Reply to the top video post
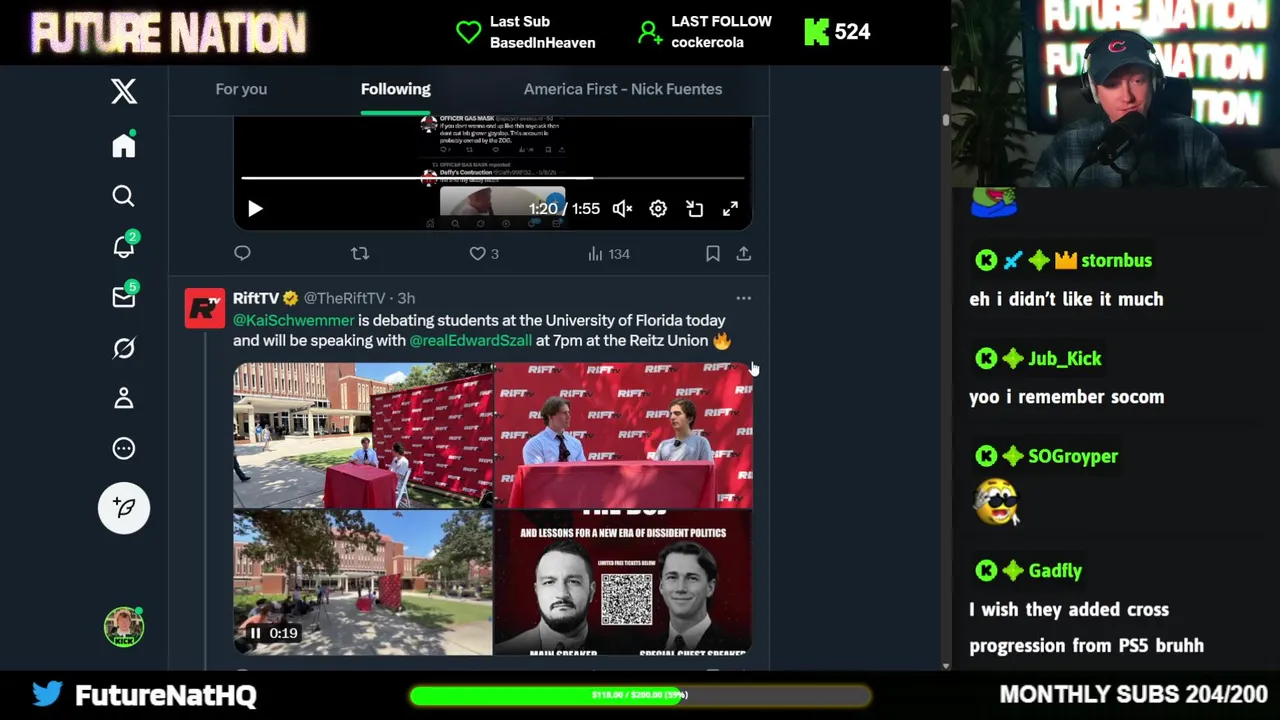 (242, 253)
